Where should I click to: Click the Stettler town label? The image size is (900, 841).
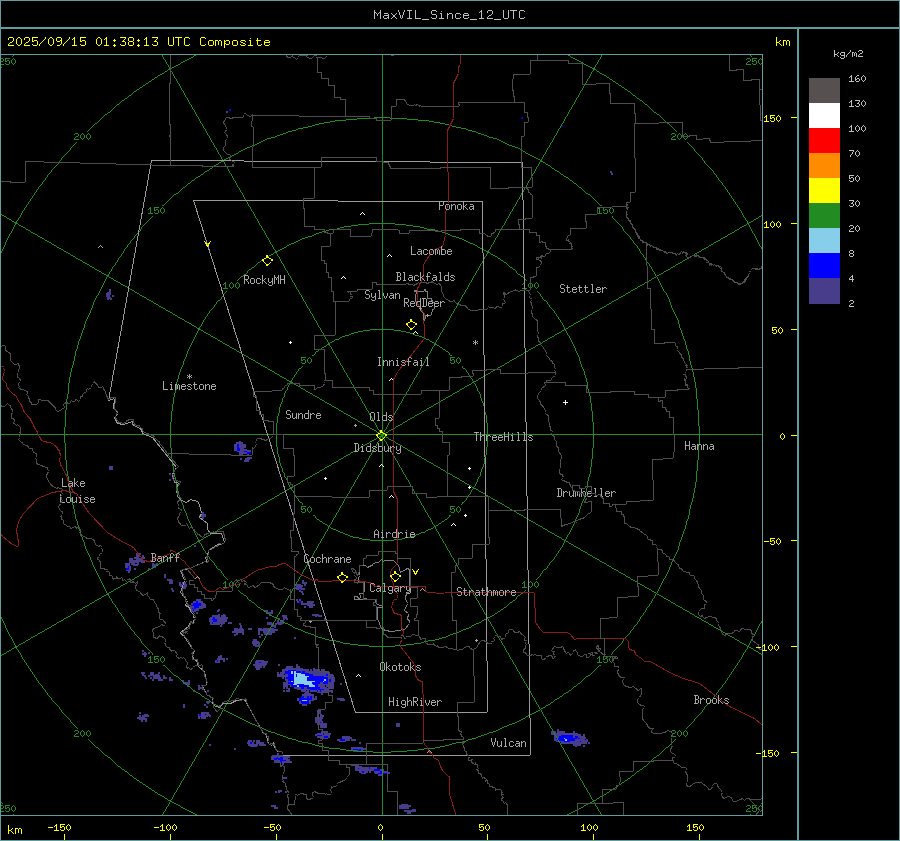[x=583, y=289]
